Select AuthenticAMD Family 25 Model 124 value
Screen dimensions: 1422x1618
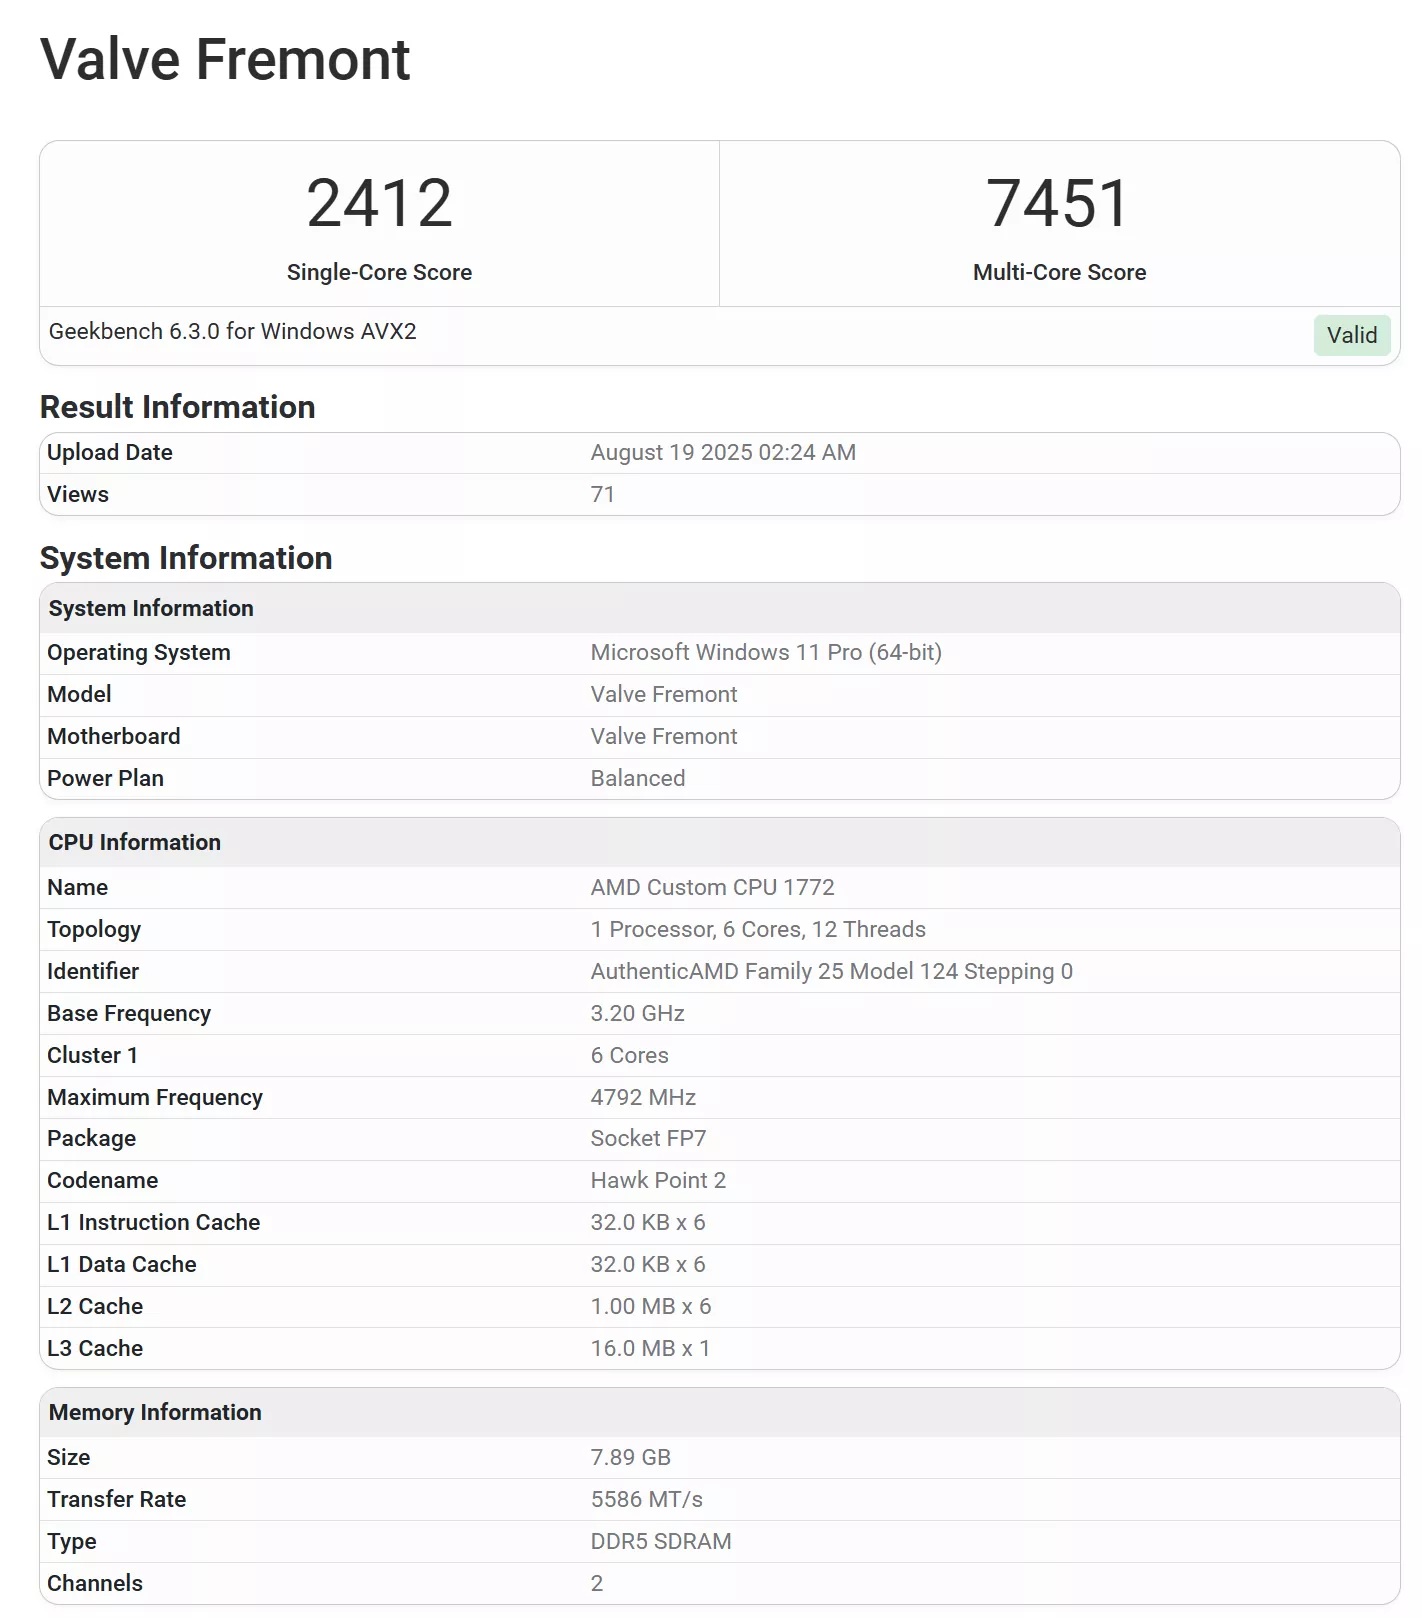click(832, 971)
